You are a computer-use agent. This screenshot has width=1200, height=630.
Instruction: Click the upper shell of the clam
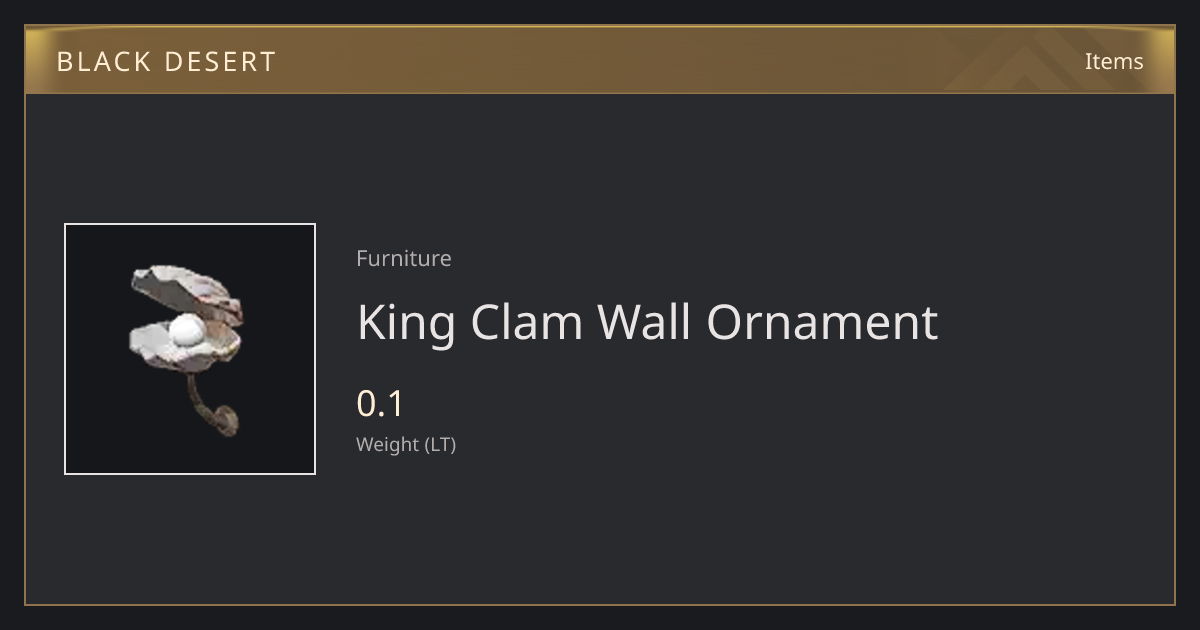pyautogui.click(x=188, y=290)
